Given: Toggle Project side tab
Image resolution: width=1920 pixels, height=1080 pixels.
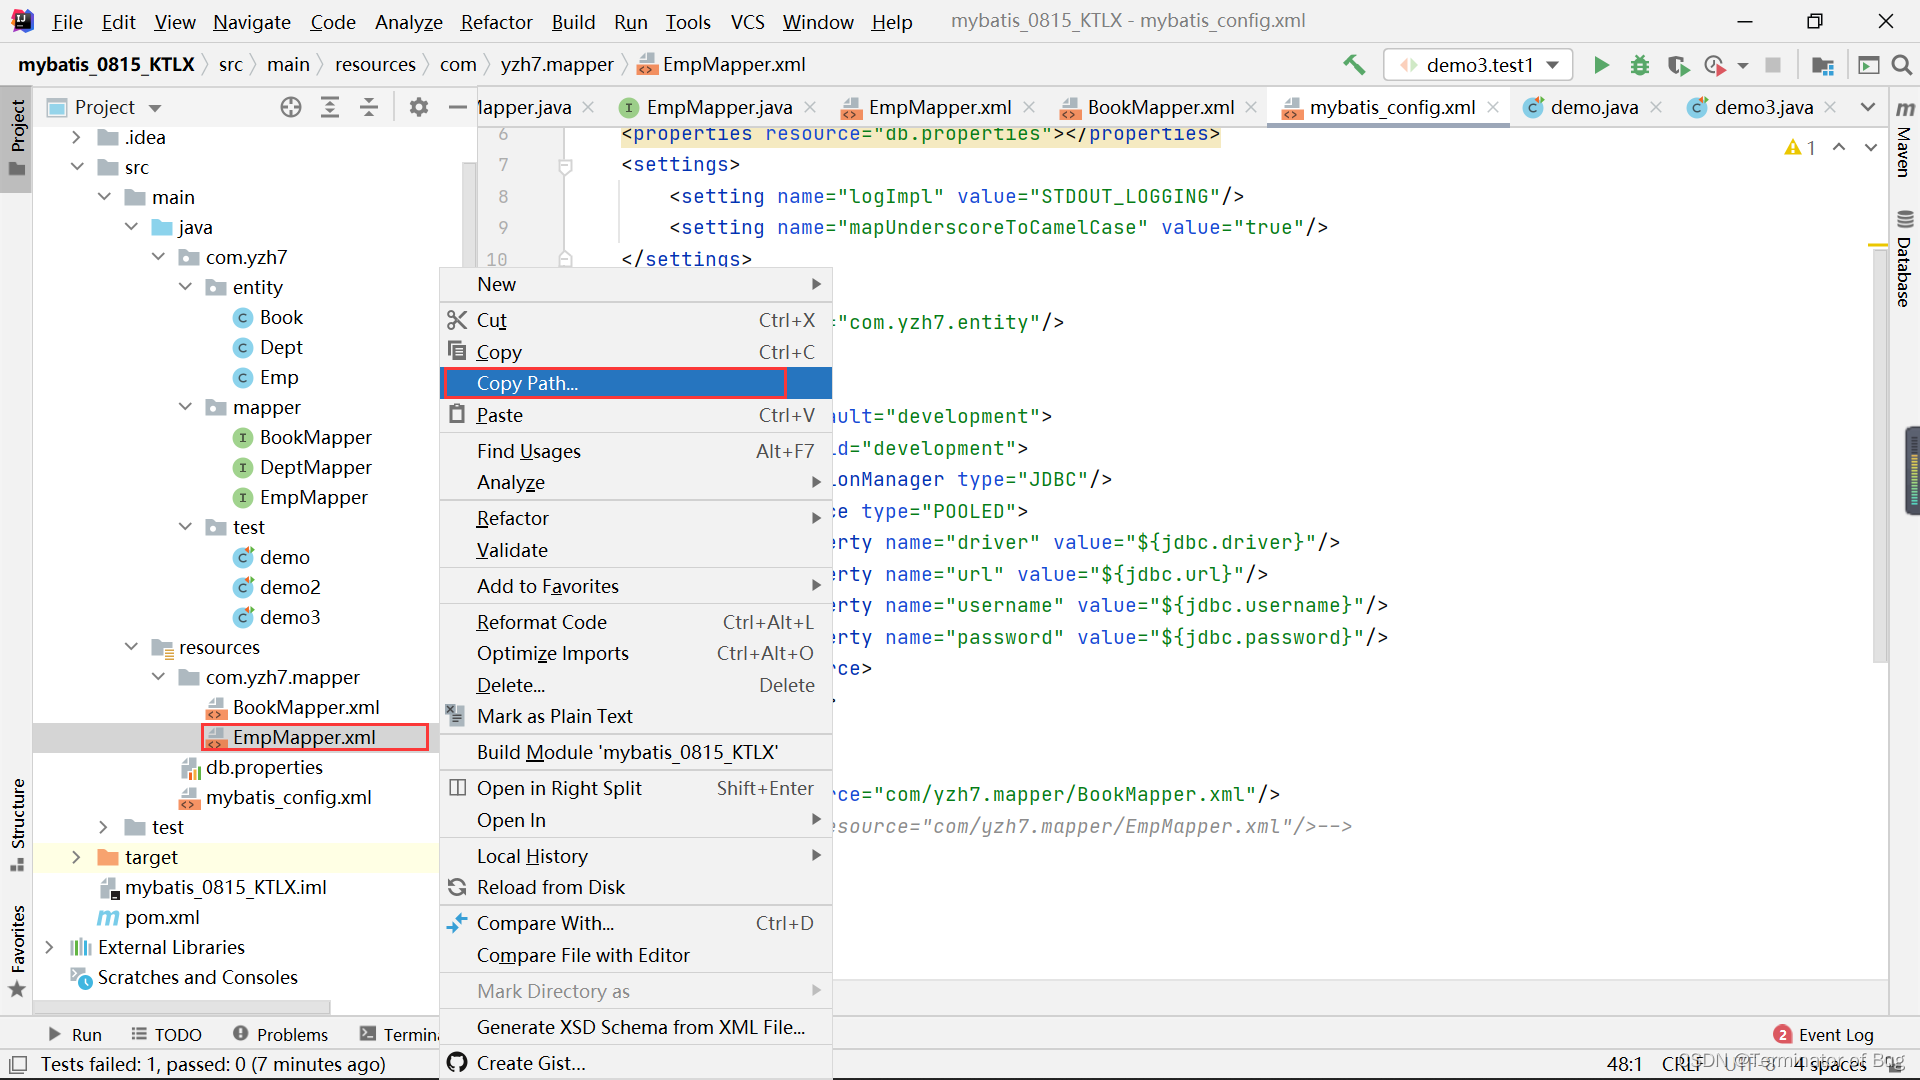Looking at the screenshot, I should tap(17, 138).
